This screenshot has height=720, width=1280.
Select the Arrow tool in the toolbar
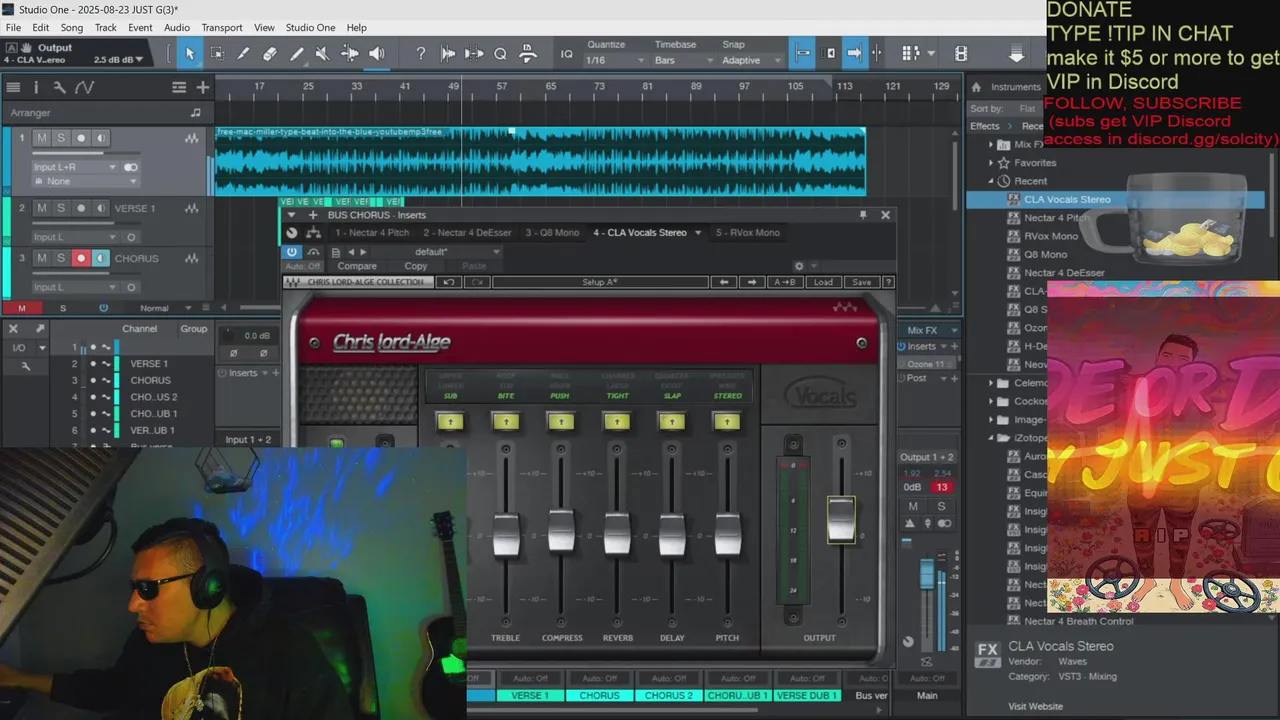(x=190, y=54)
